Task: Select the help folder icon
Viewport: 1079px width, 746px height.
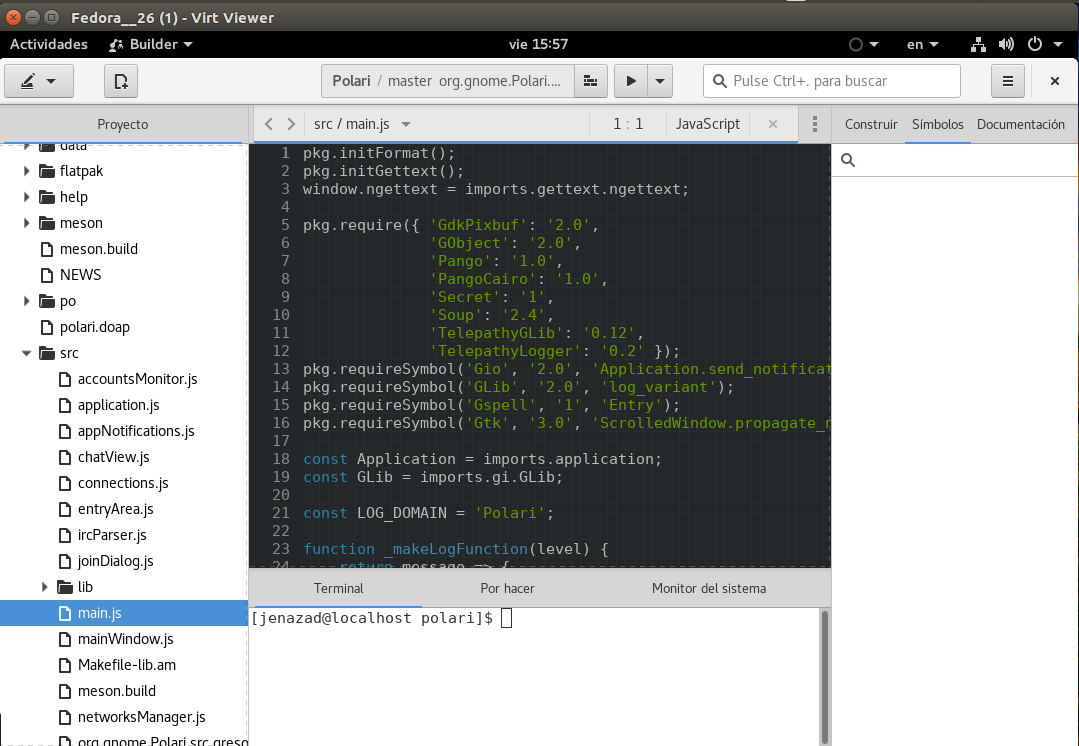Action: [x=47, y=197]
